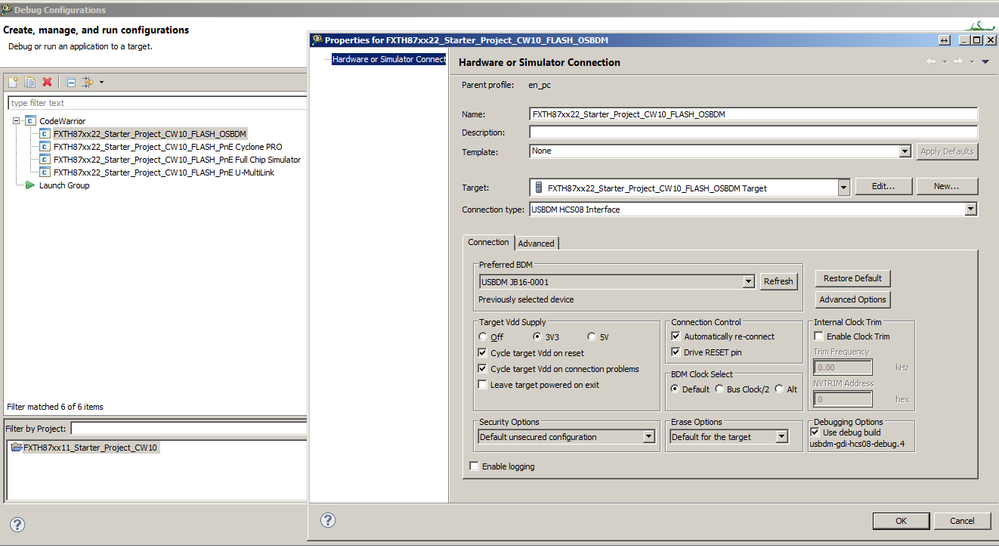999x546 pixels.
Task: Select the FLASH_PnE U-MultiLink configuration
Action: click(164, 173)
